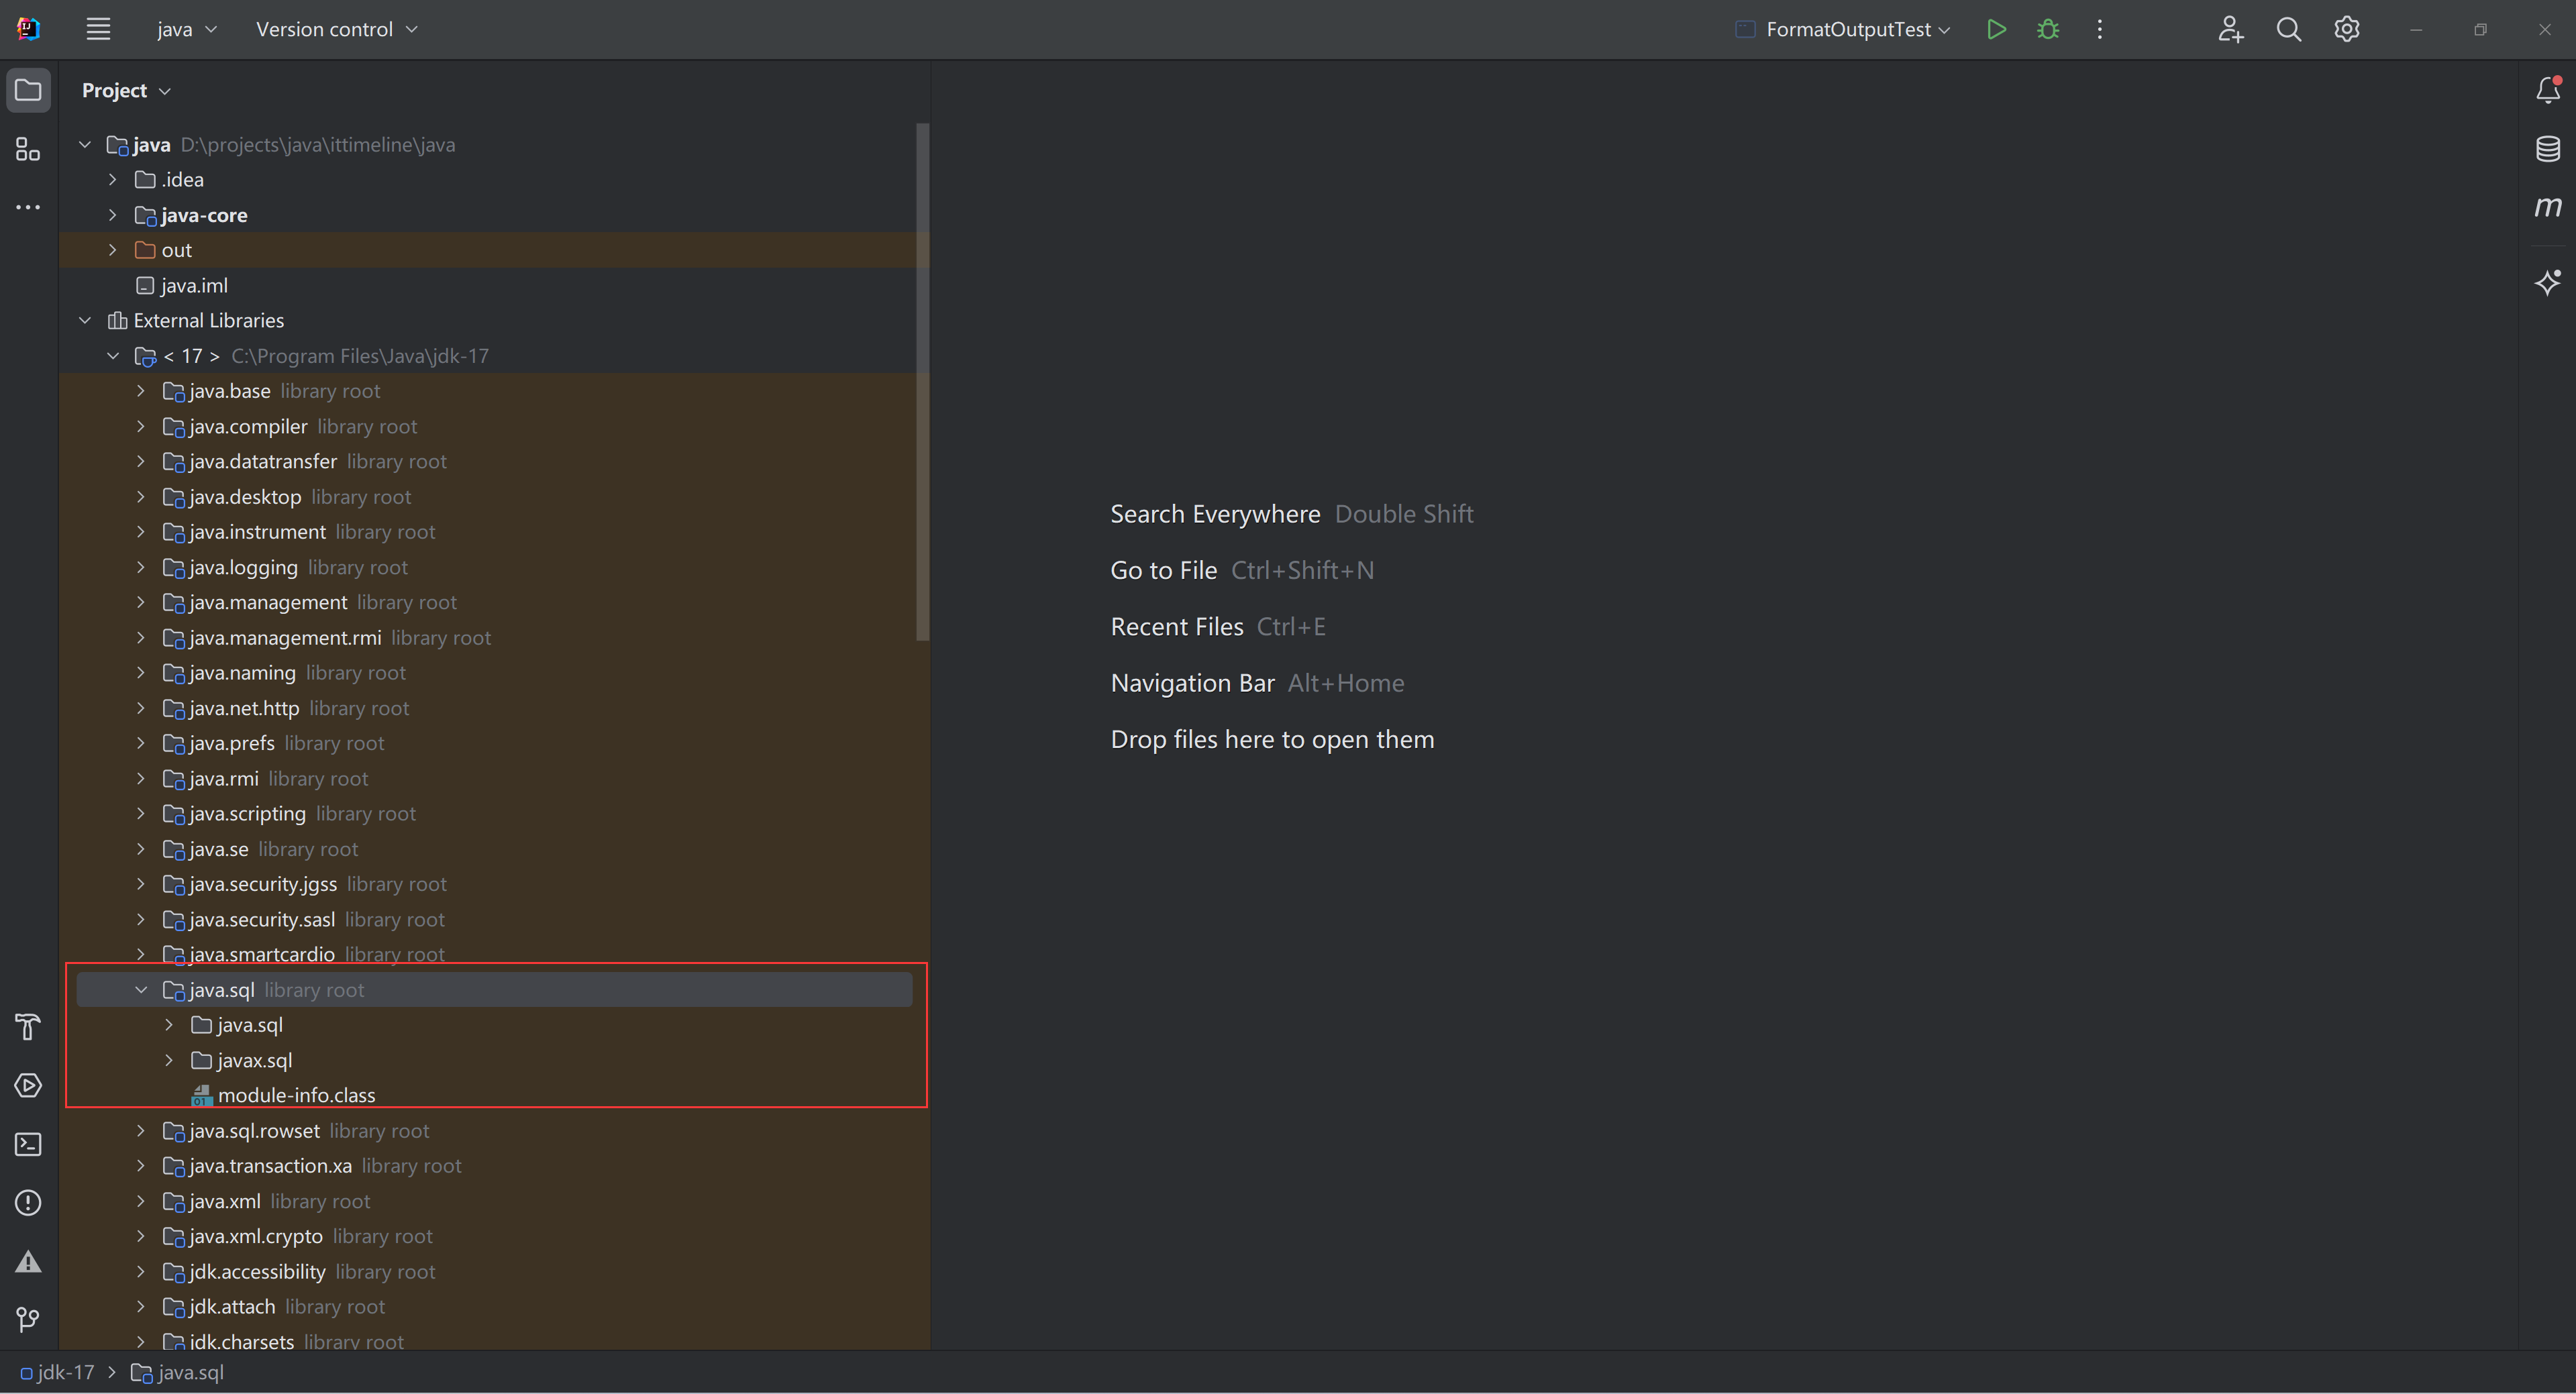Click the project tree vertical scrollbar

click(x=922, y=381)
